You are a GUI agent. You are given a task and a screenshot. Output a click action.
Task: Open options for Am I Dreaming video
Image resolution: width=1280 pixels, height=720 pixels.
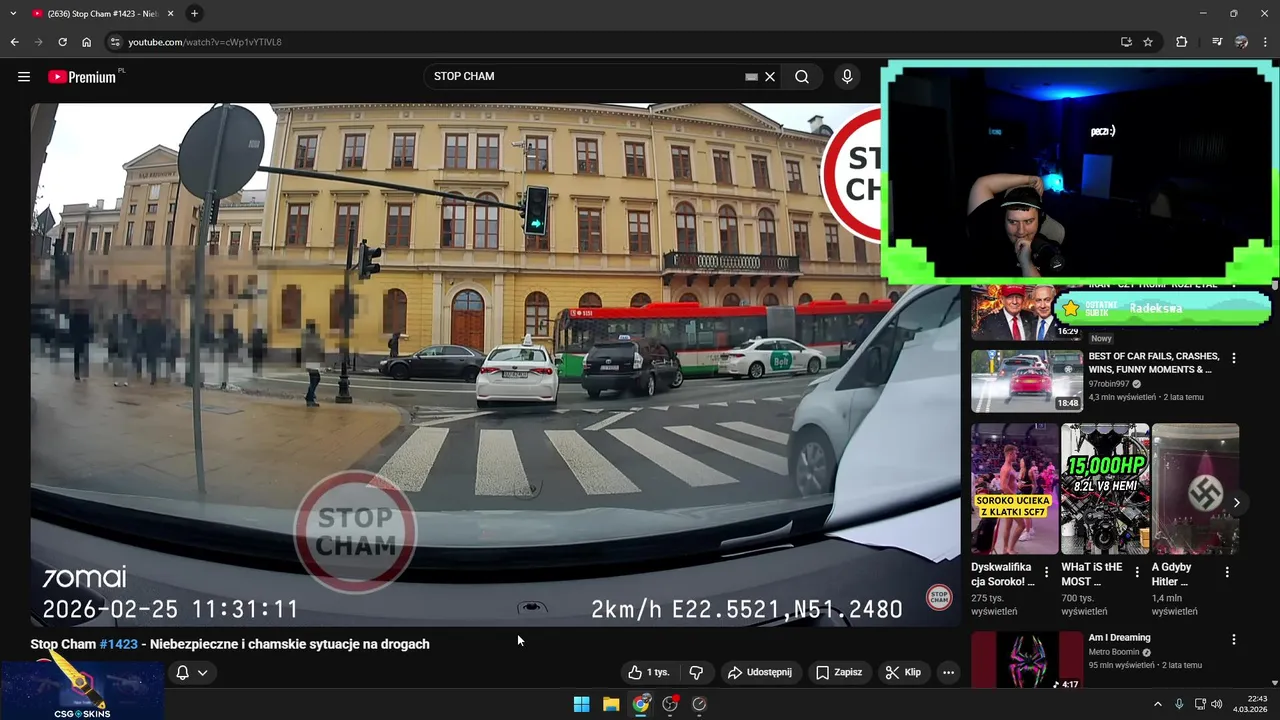tap(1234, 639)
